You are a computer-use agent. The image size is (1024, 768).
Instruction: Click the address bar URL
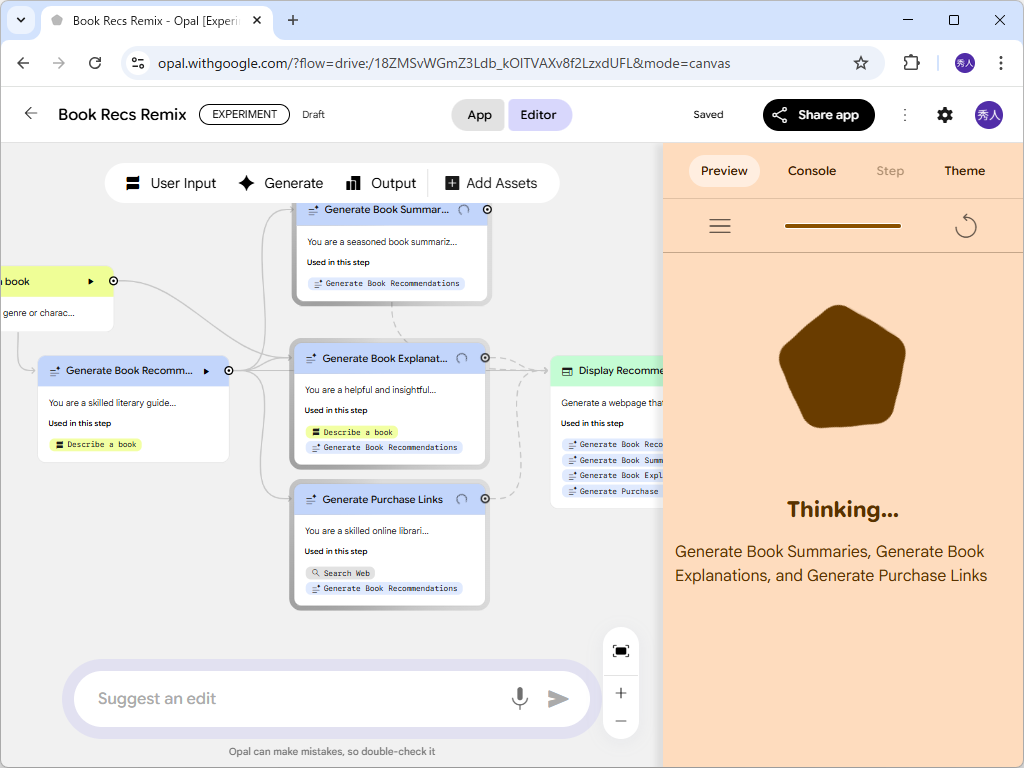[444, 63]
